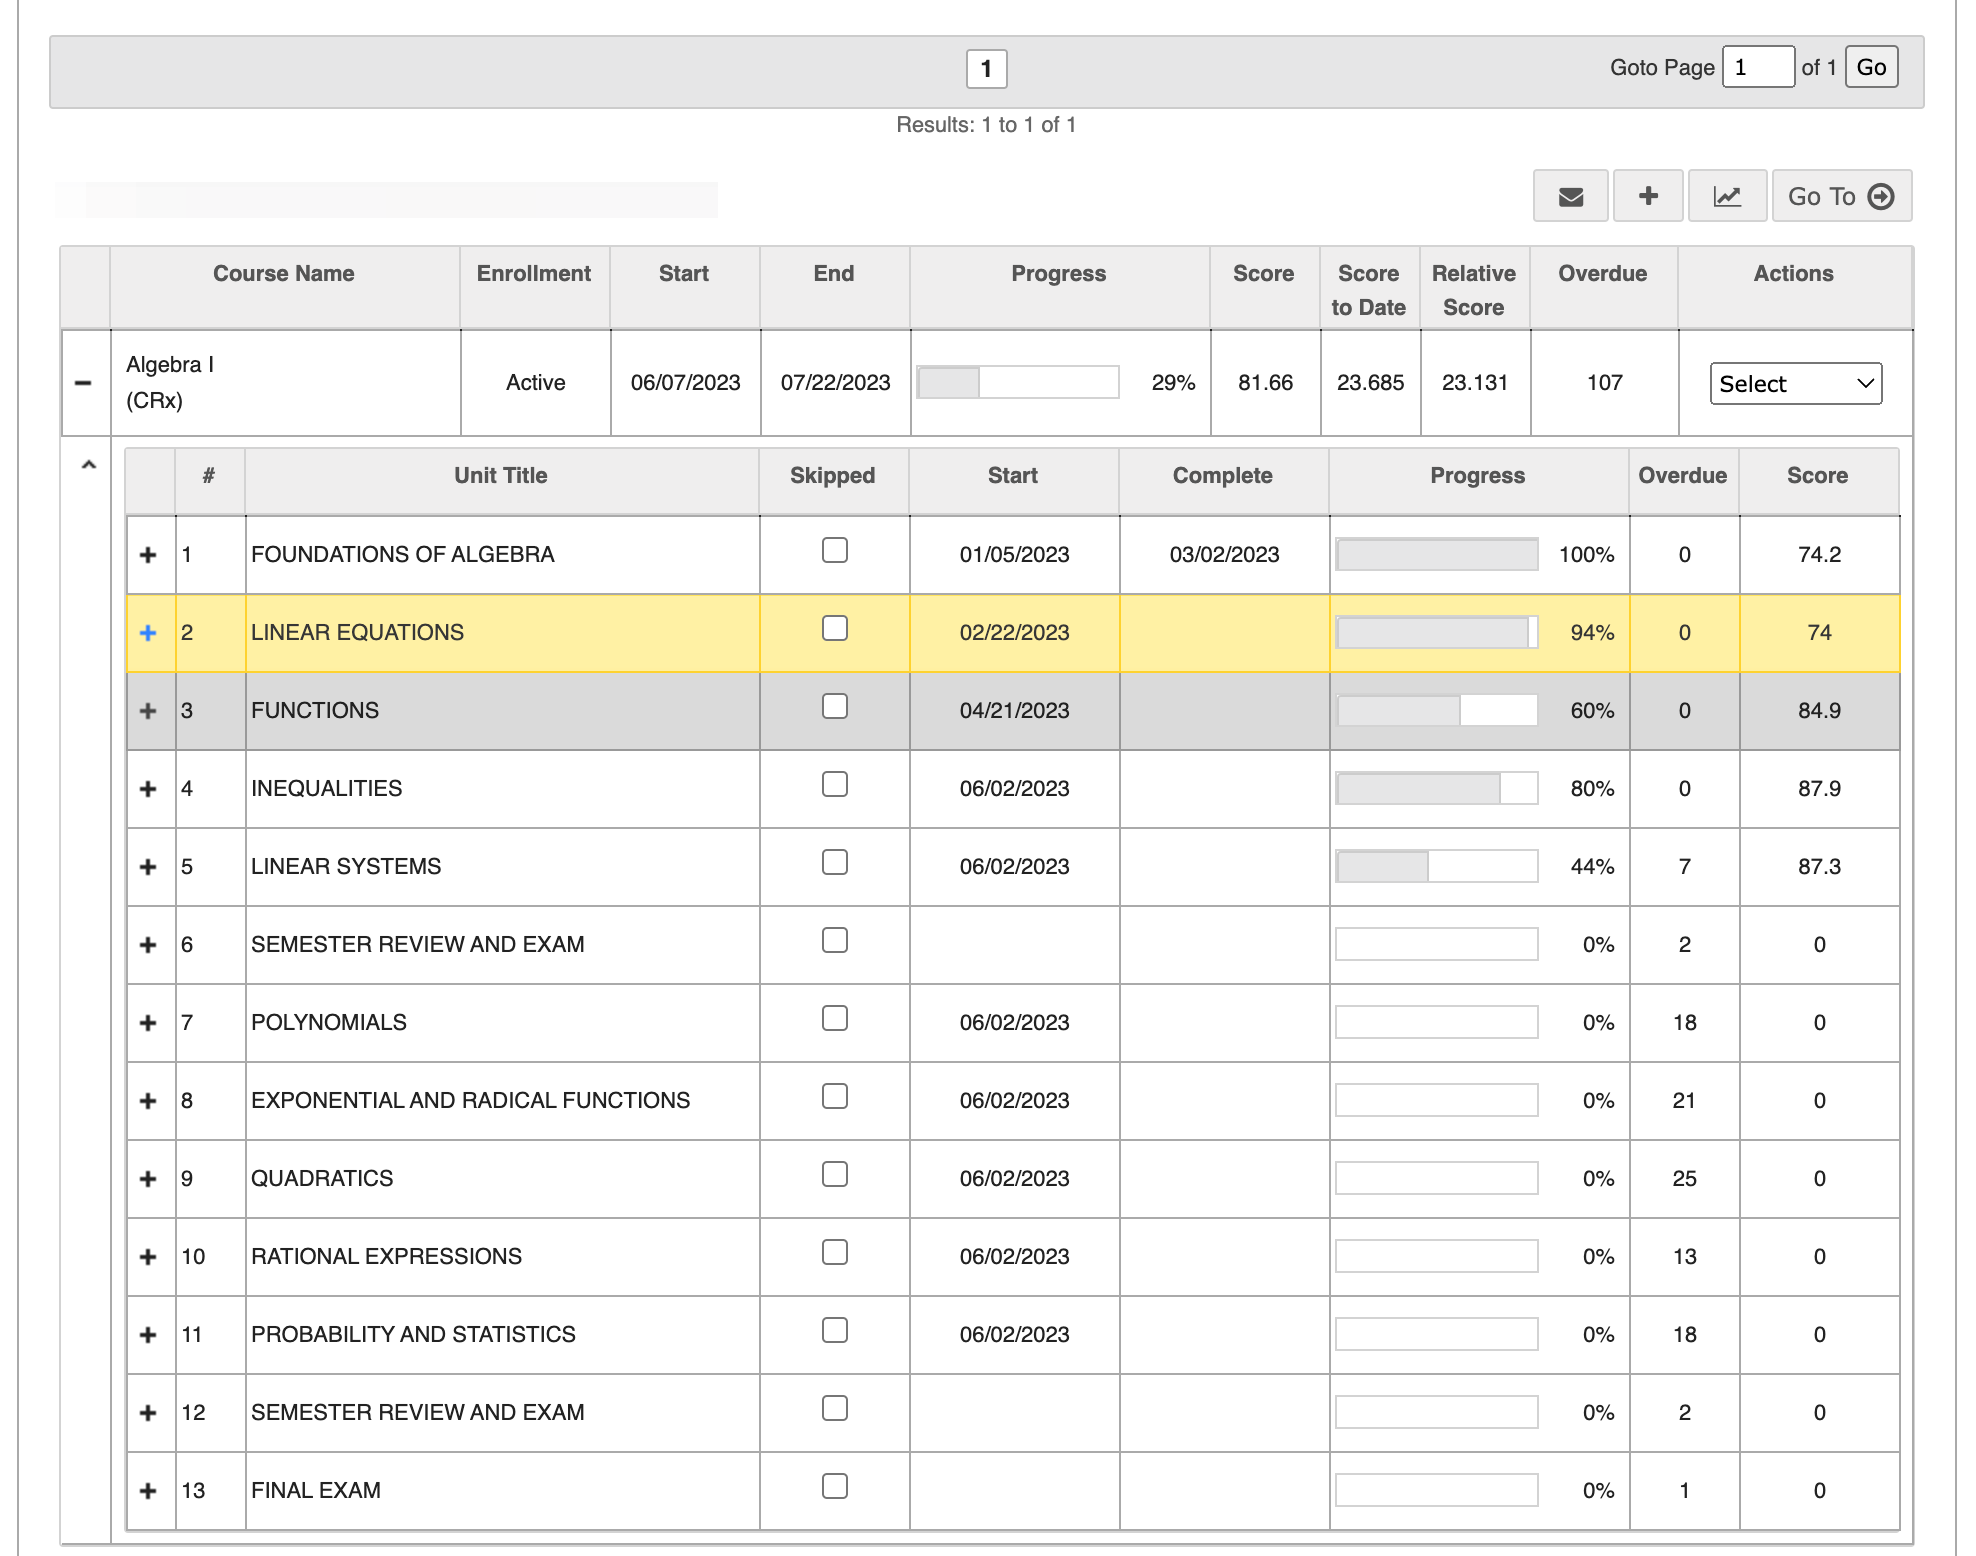Check Skipped for Linear Equations
Screen dimensions: 1976x1556
[x=835, y=628]
